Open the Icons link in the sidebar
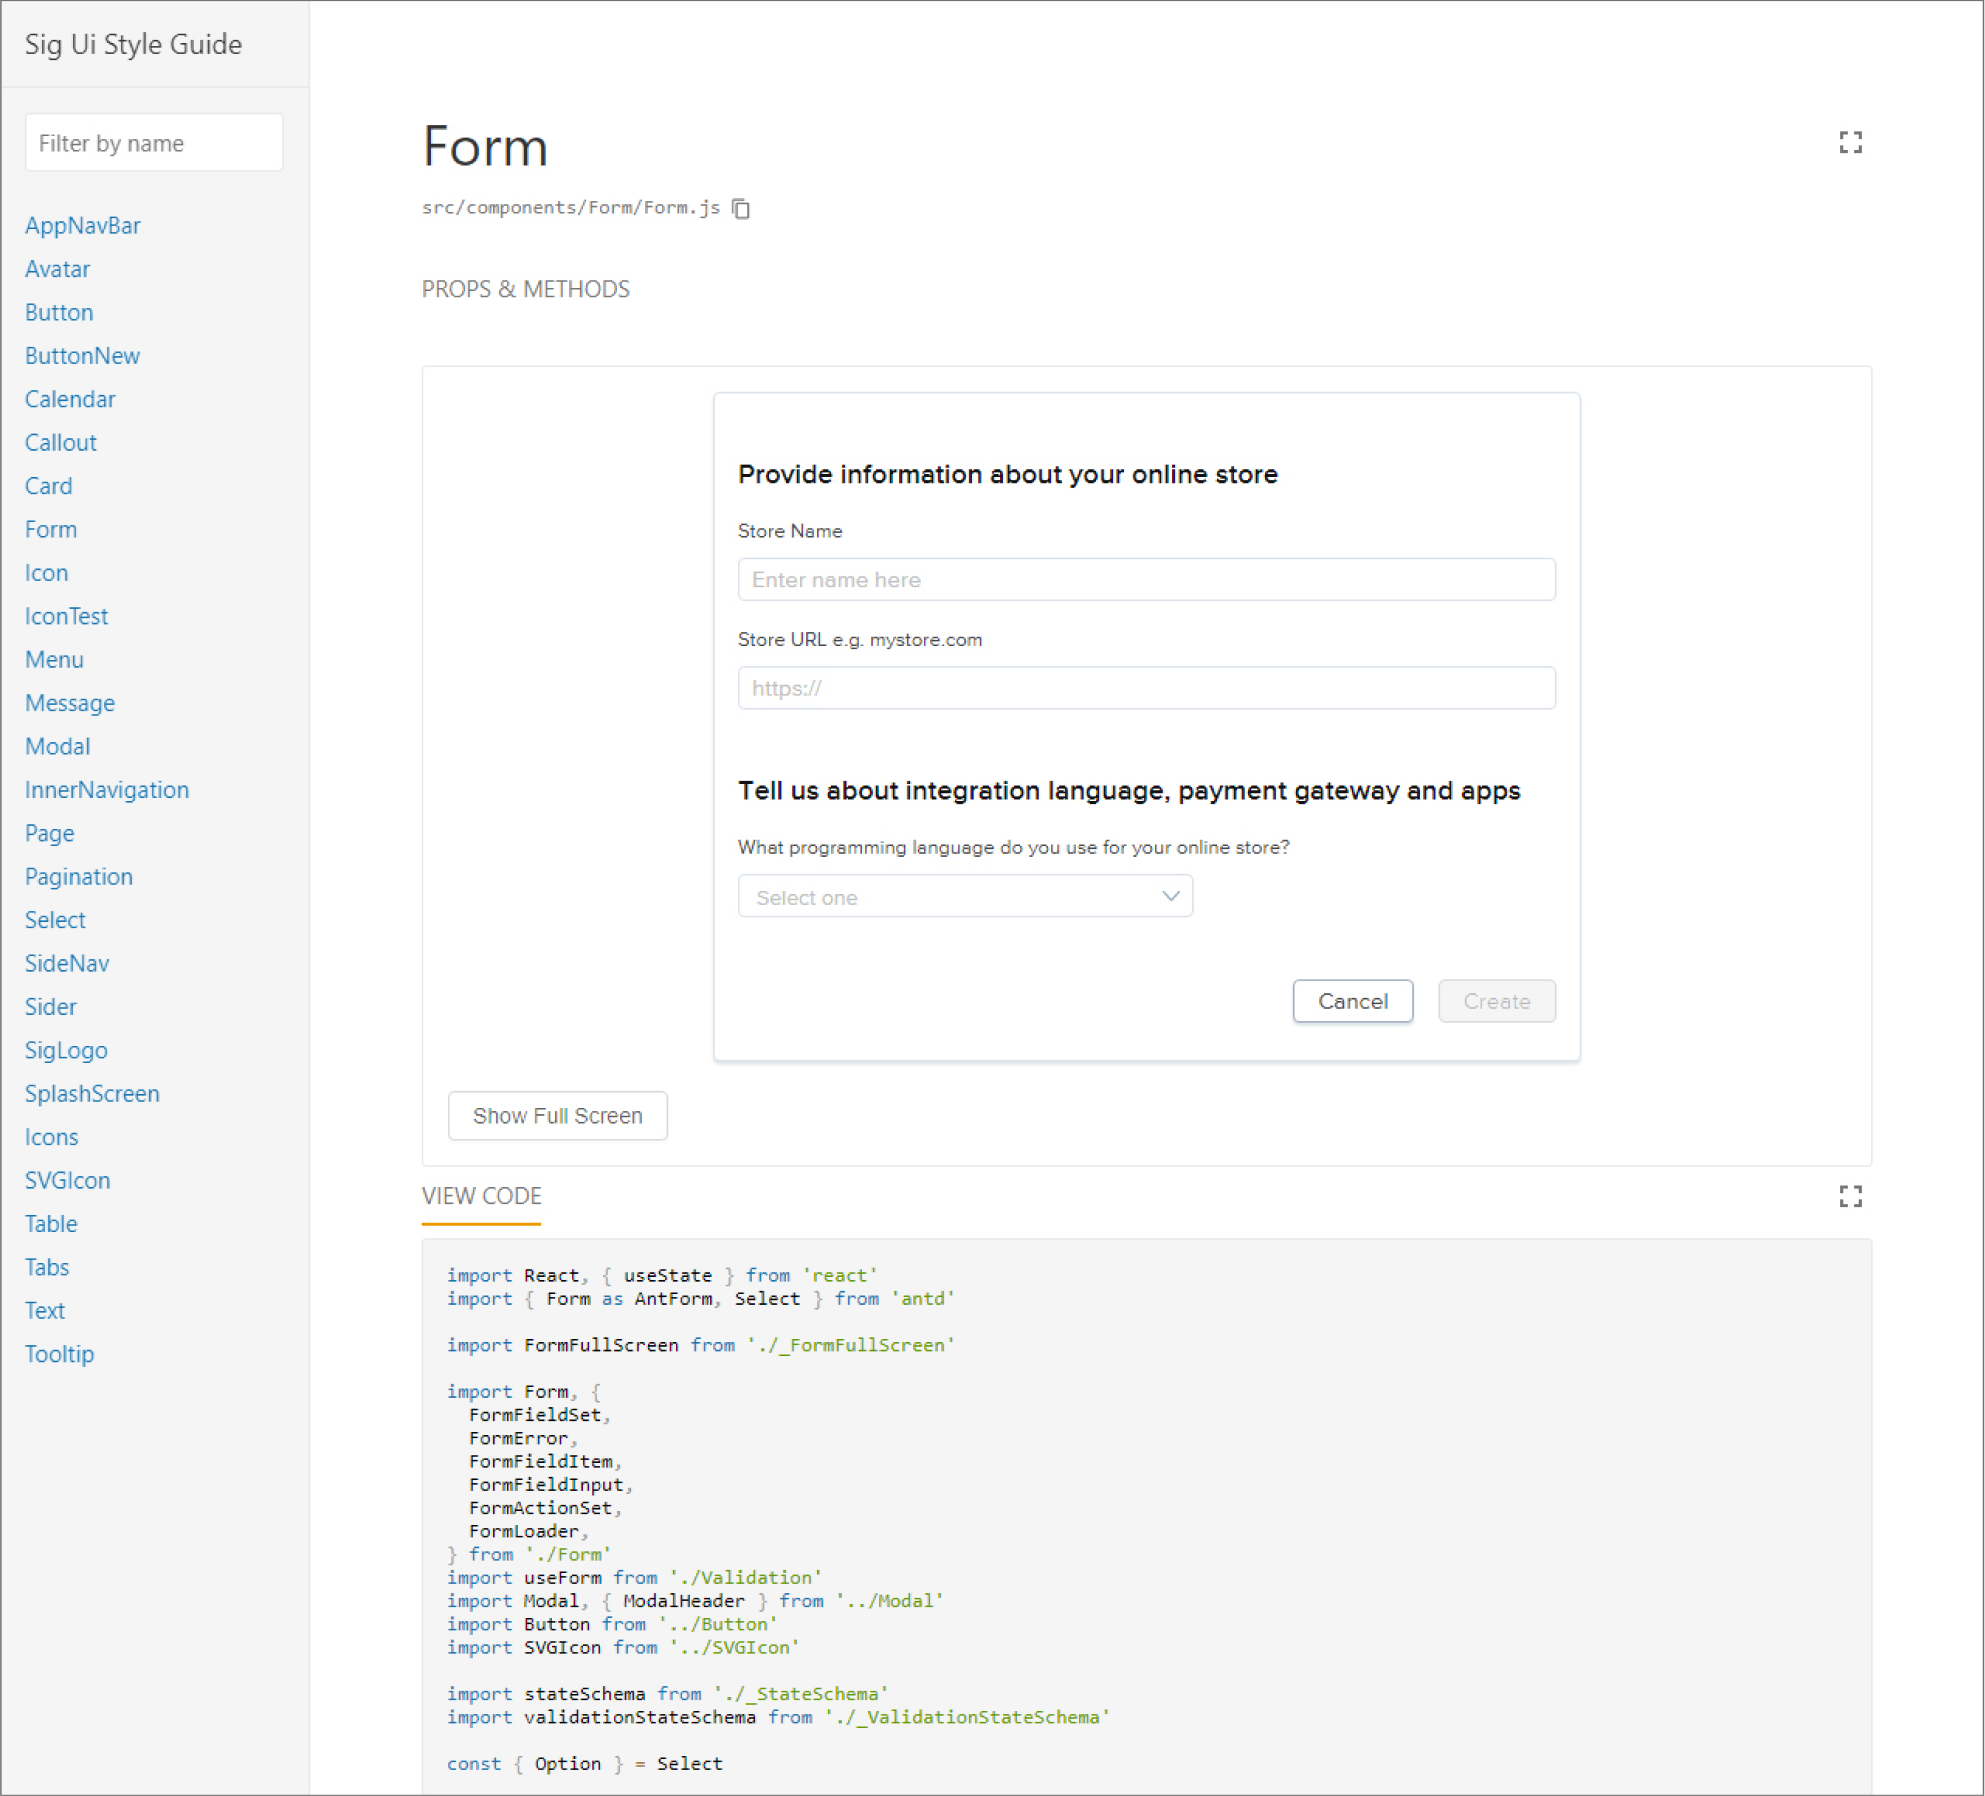The width and height of the screenshot is (1985, 1796). 52,1137
